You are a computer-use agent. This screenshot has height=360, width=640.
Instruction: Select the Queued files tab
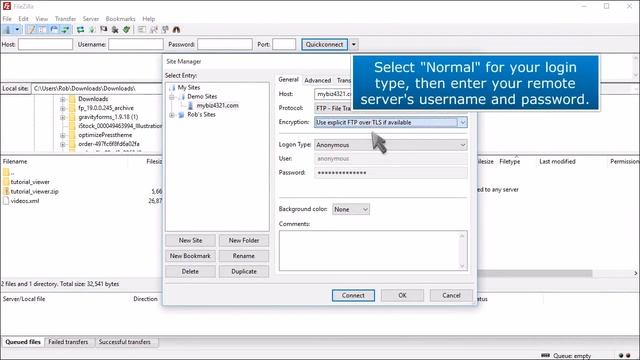pos(23,342)
